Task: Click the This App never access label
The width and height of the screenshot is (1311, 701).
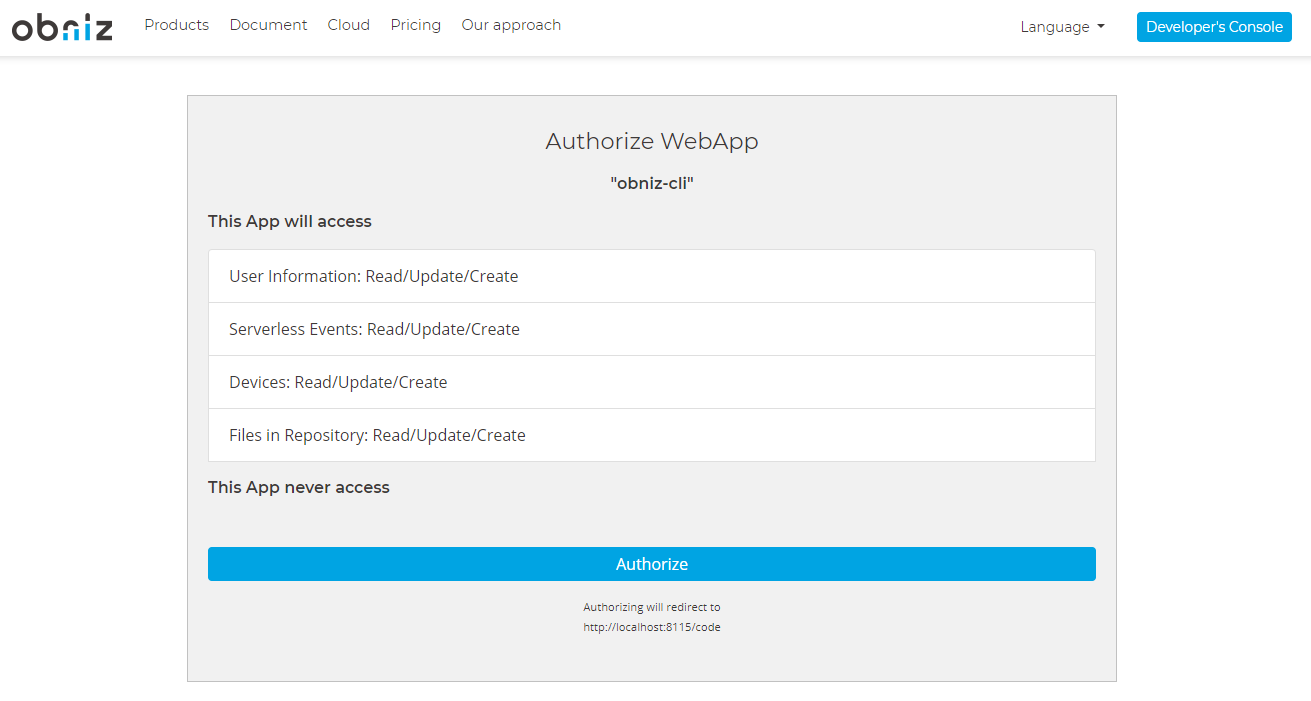Action: (x=299, y=487)
